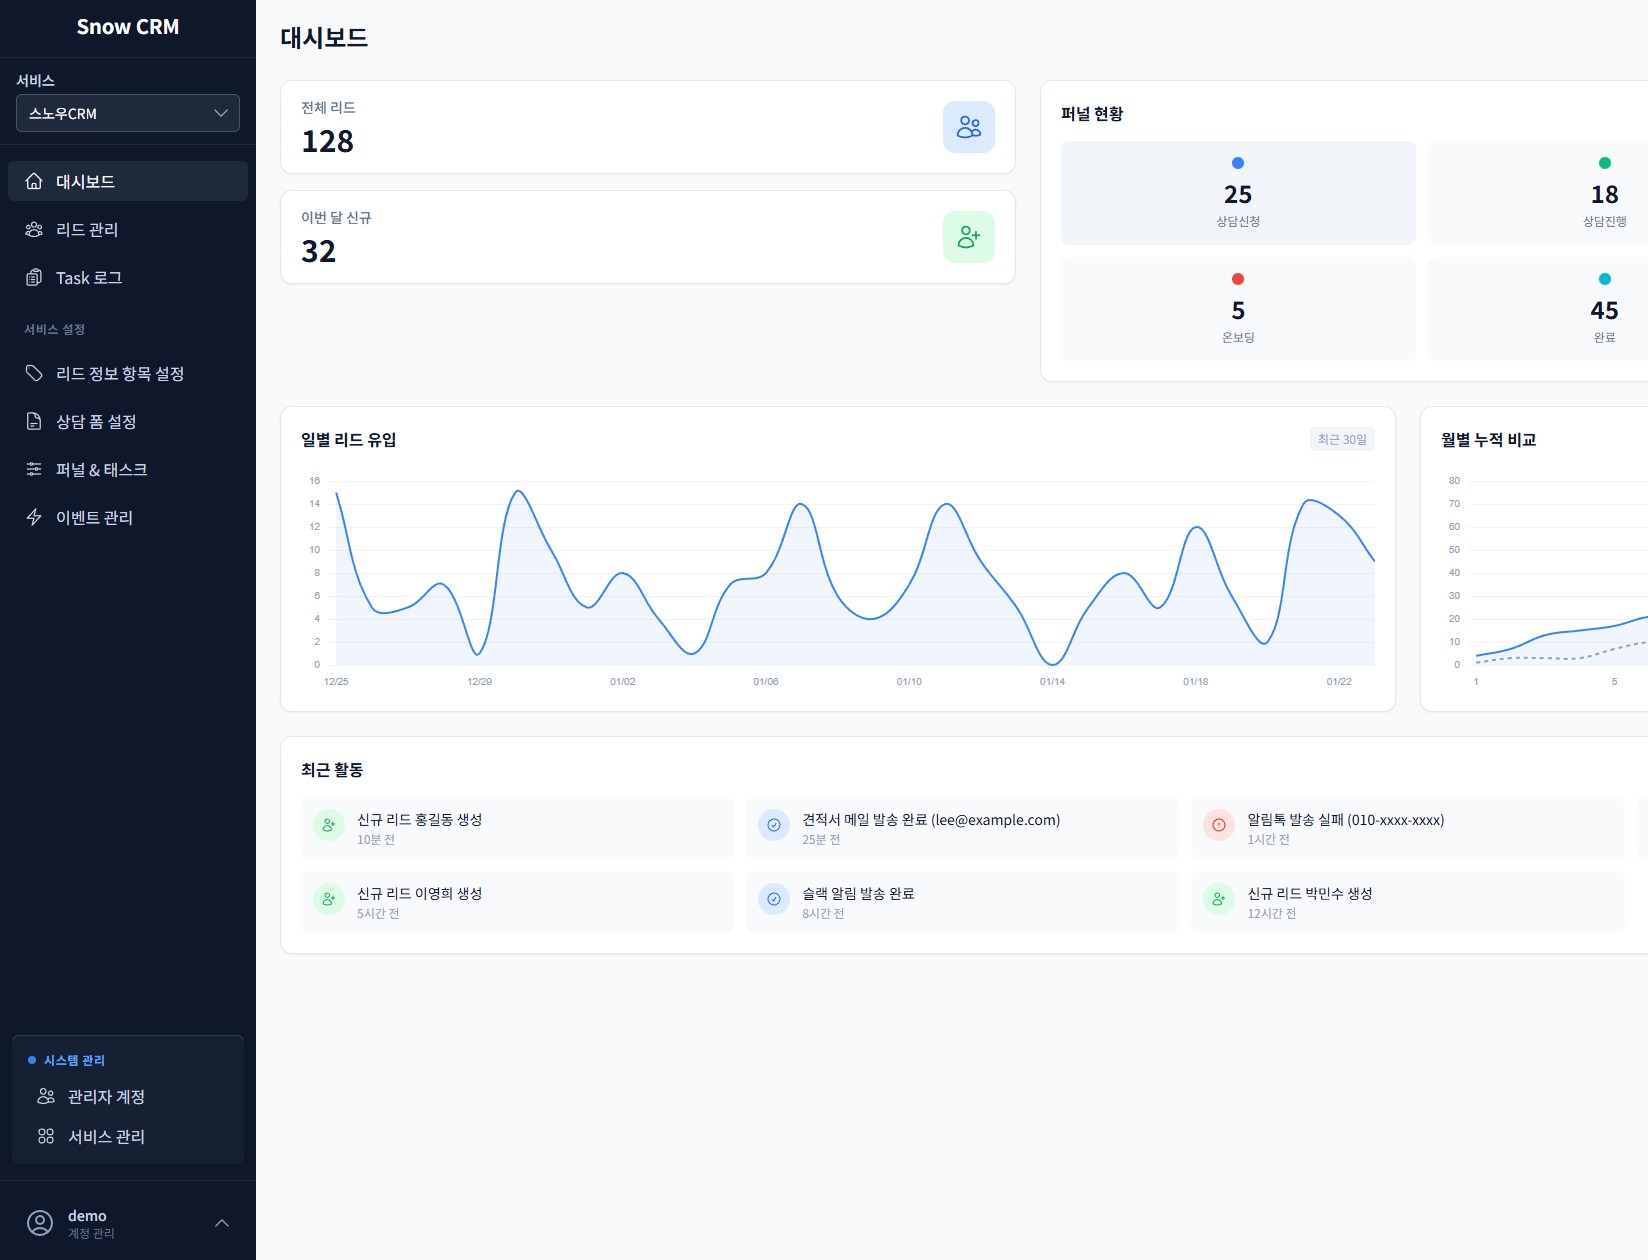The height and width of the screenshot is (1260, 1648).
Task: Open the 스노우CRM service dropdown
Action: [x=128, y=113]
